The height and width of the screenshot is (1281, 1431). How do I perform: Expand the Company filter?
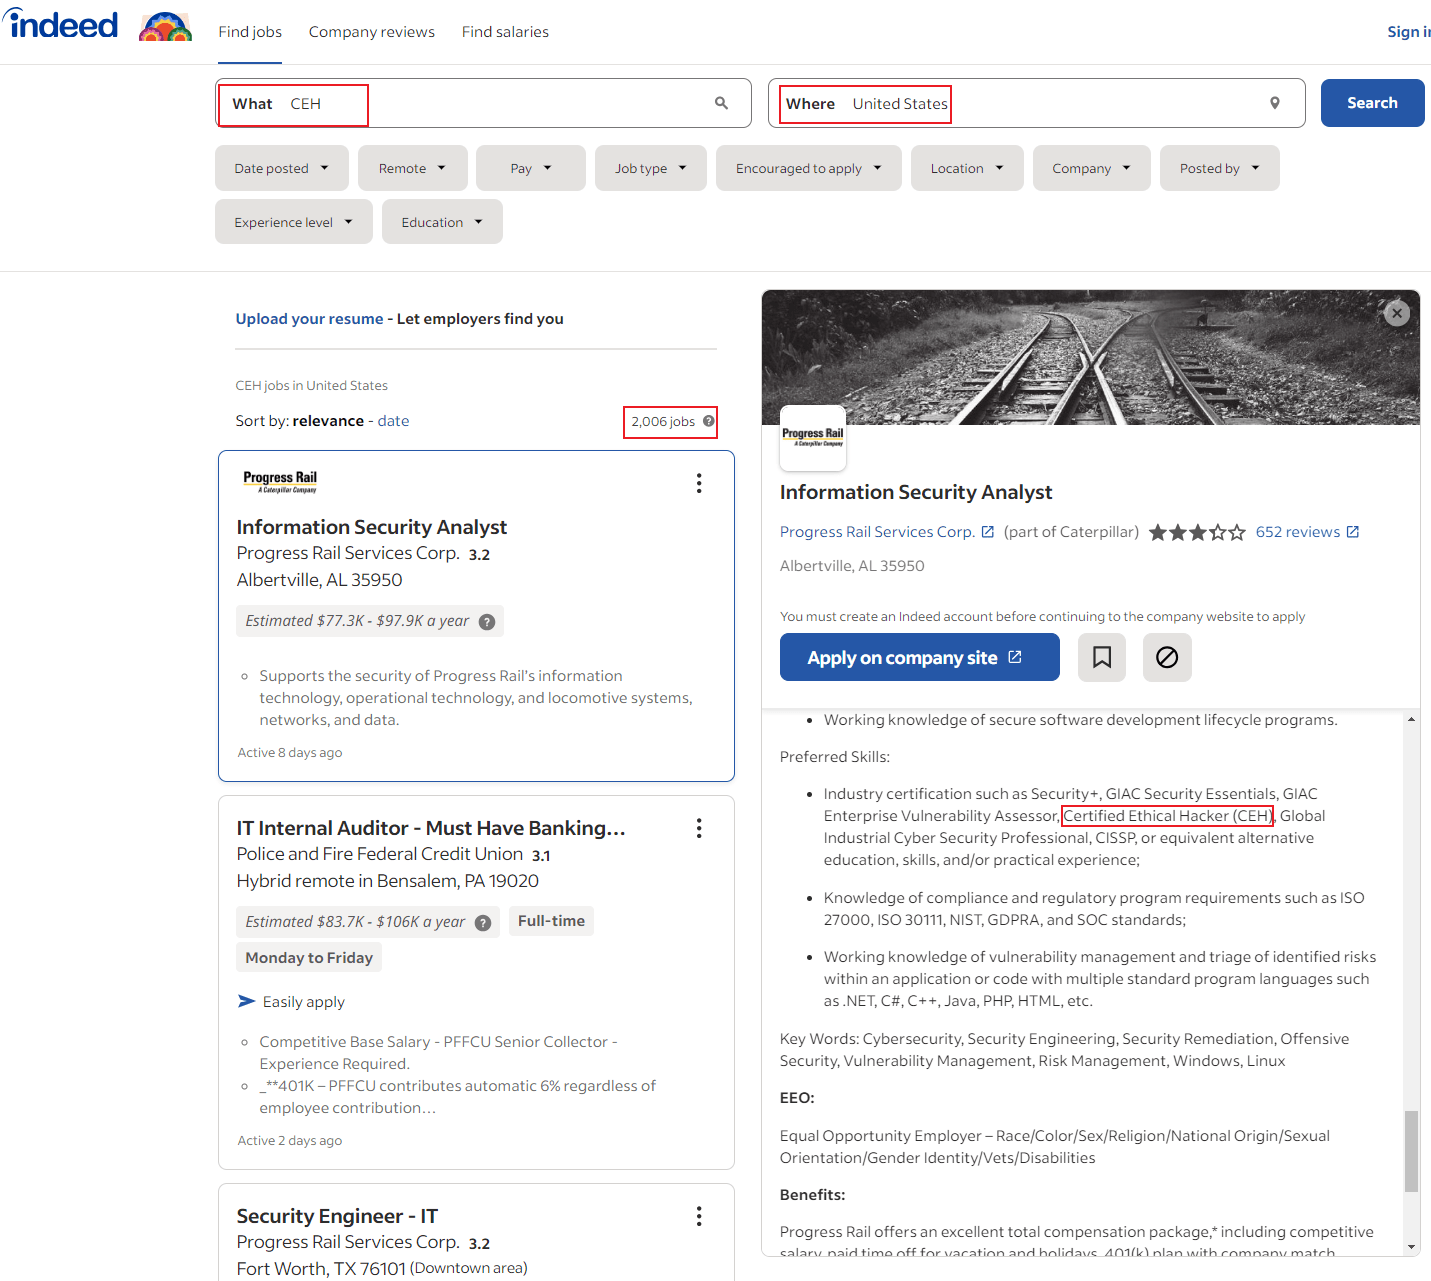coord(1092,168)
